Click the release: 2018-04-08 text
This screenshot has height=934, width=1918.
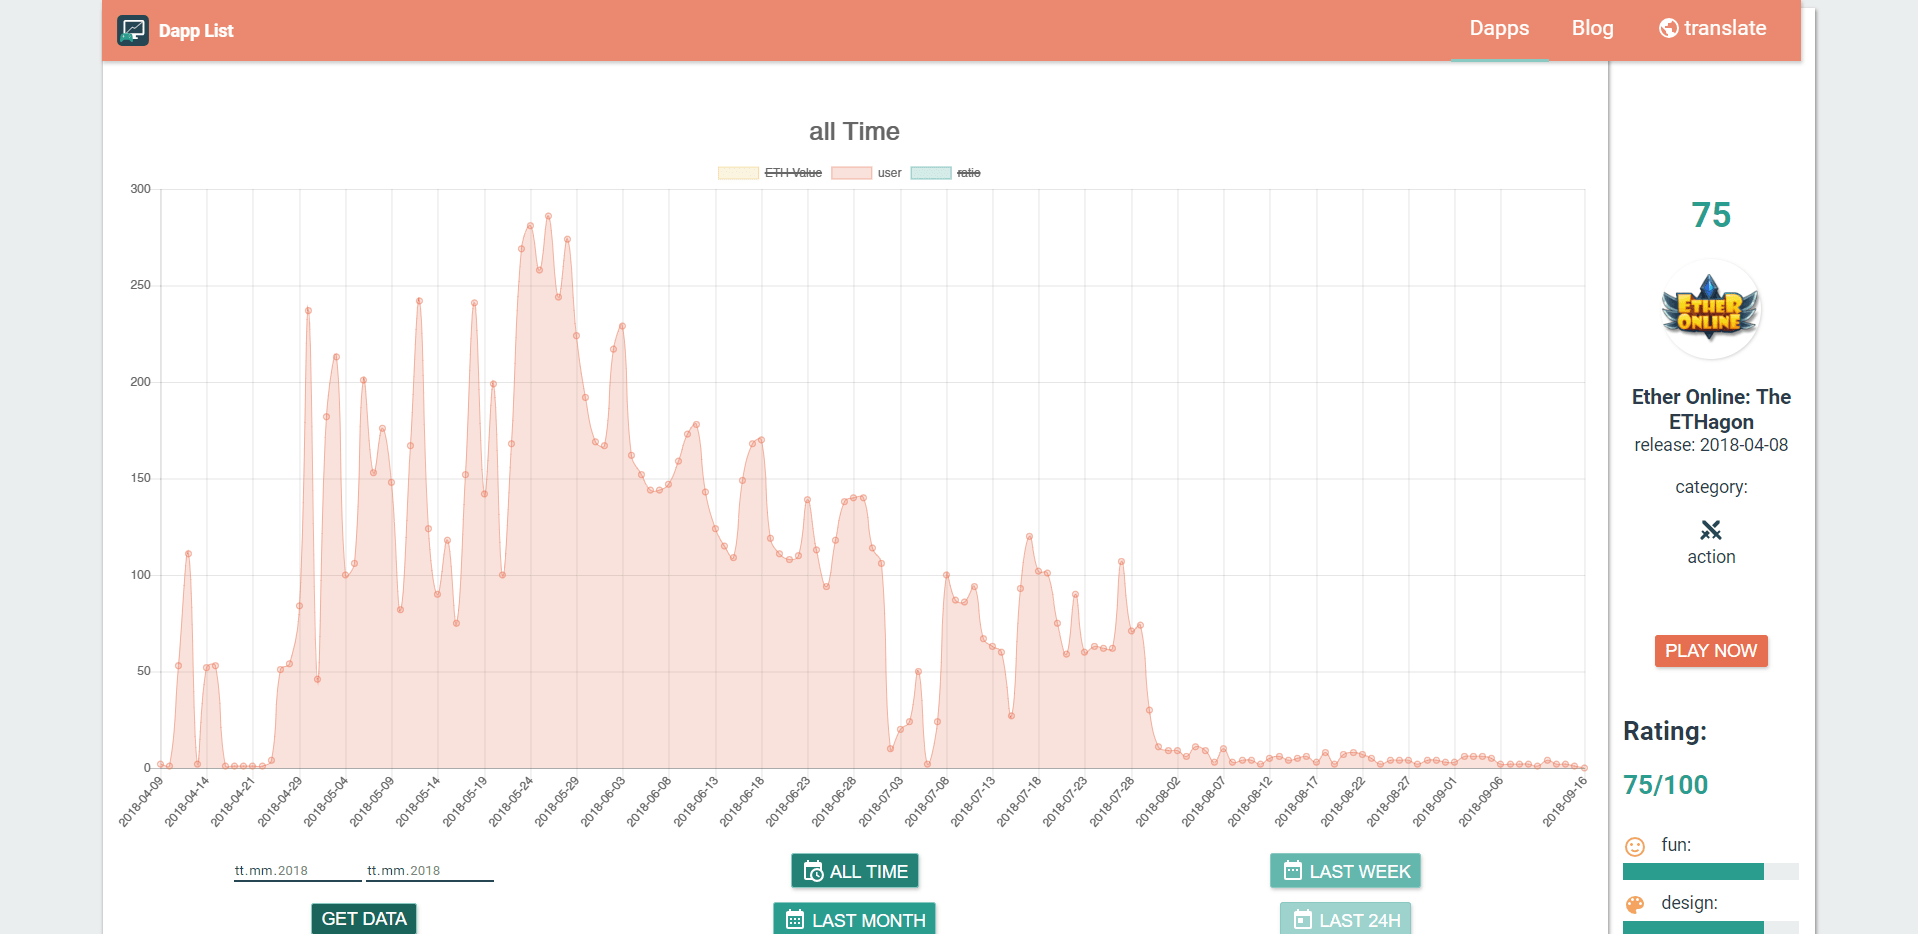(1711, 445)
